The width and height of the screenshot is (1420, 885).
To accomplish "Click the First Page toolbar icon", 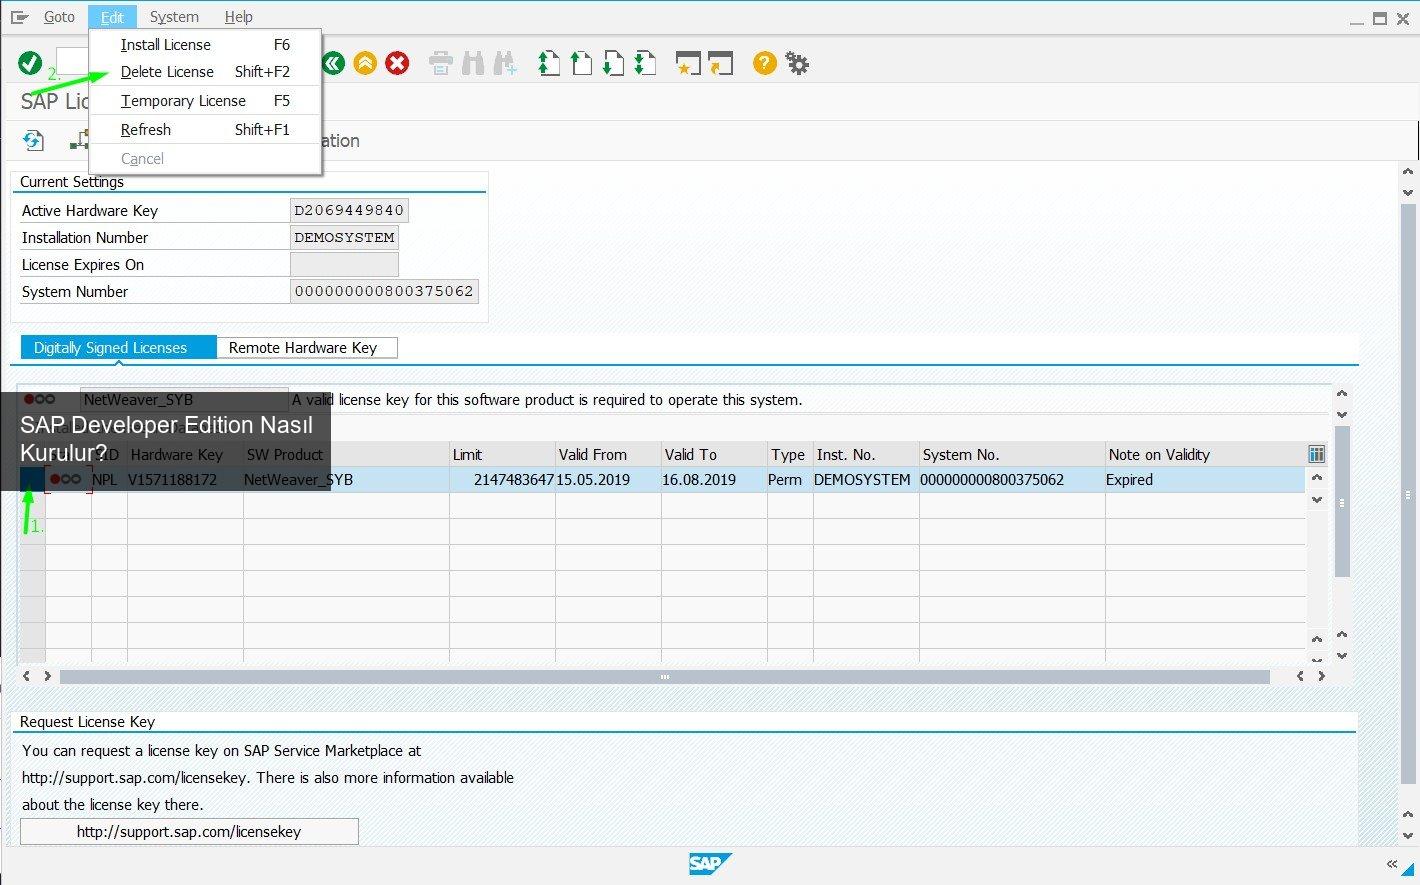I will point(549,64).
